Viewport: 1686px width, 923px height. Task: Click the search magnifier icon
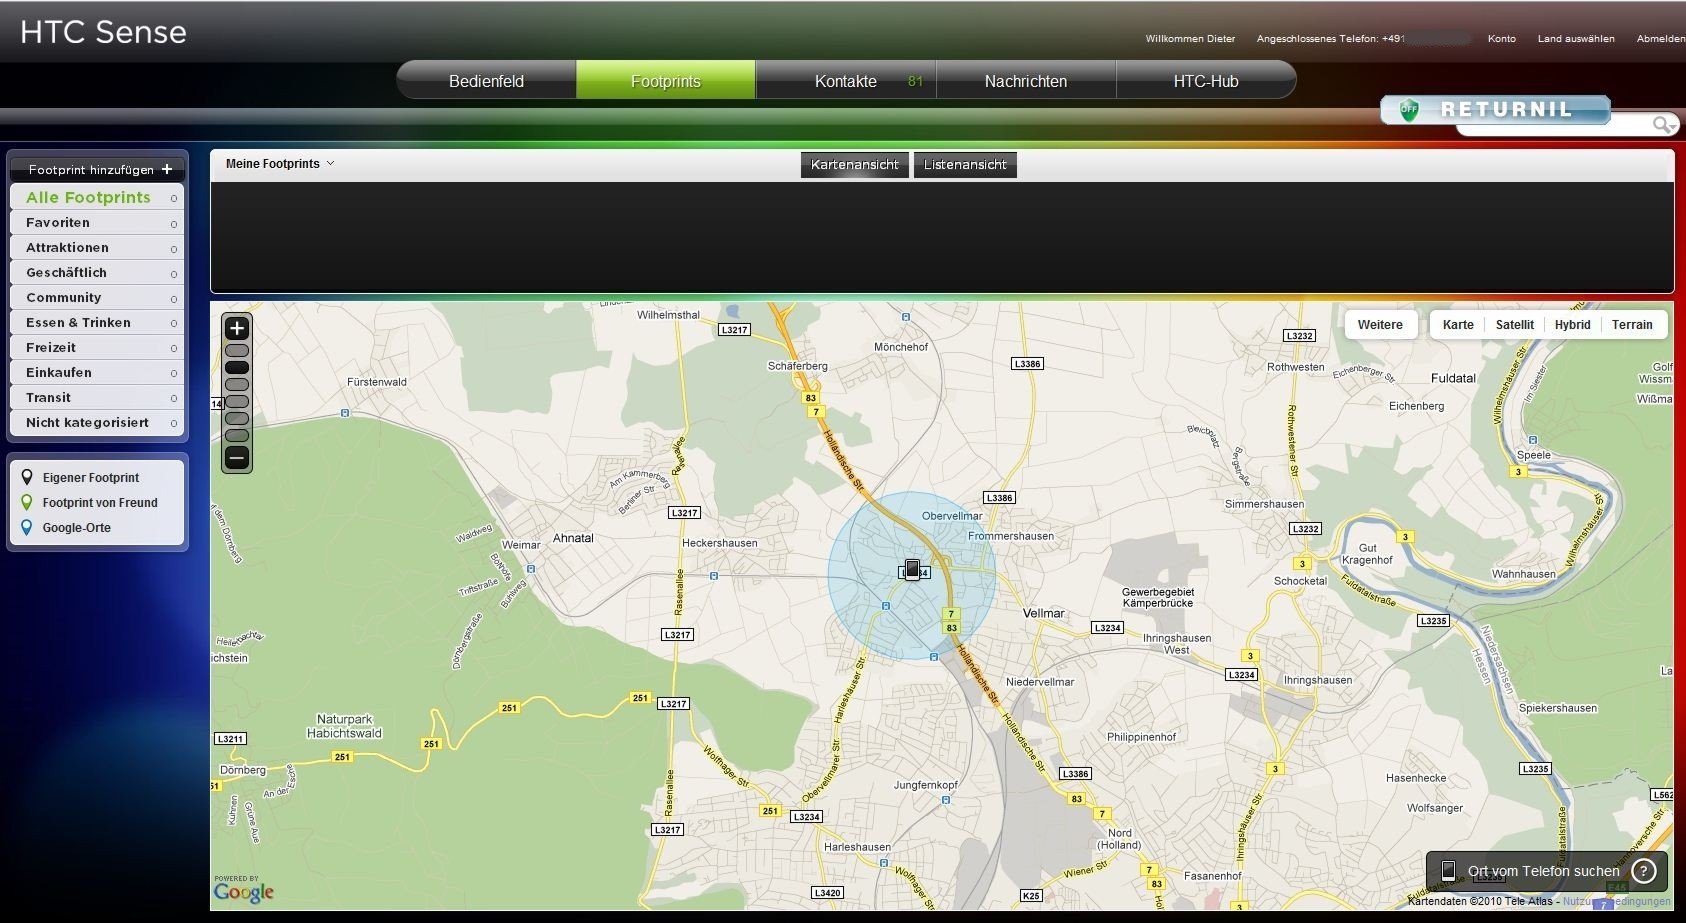pos(1662,124)
